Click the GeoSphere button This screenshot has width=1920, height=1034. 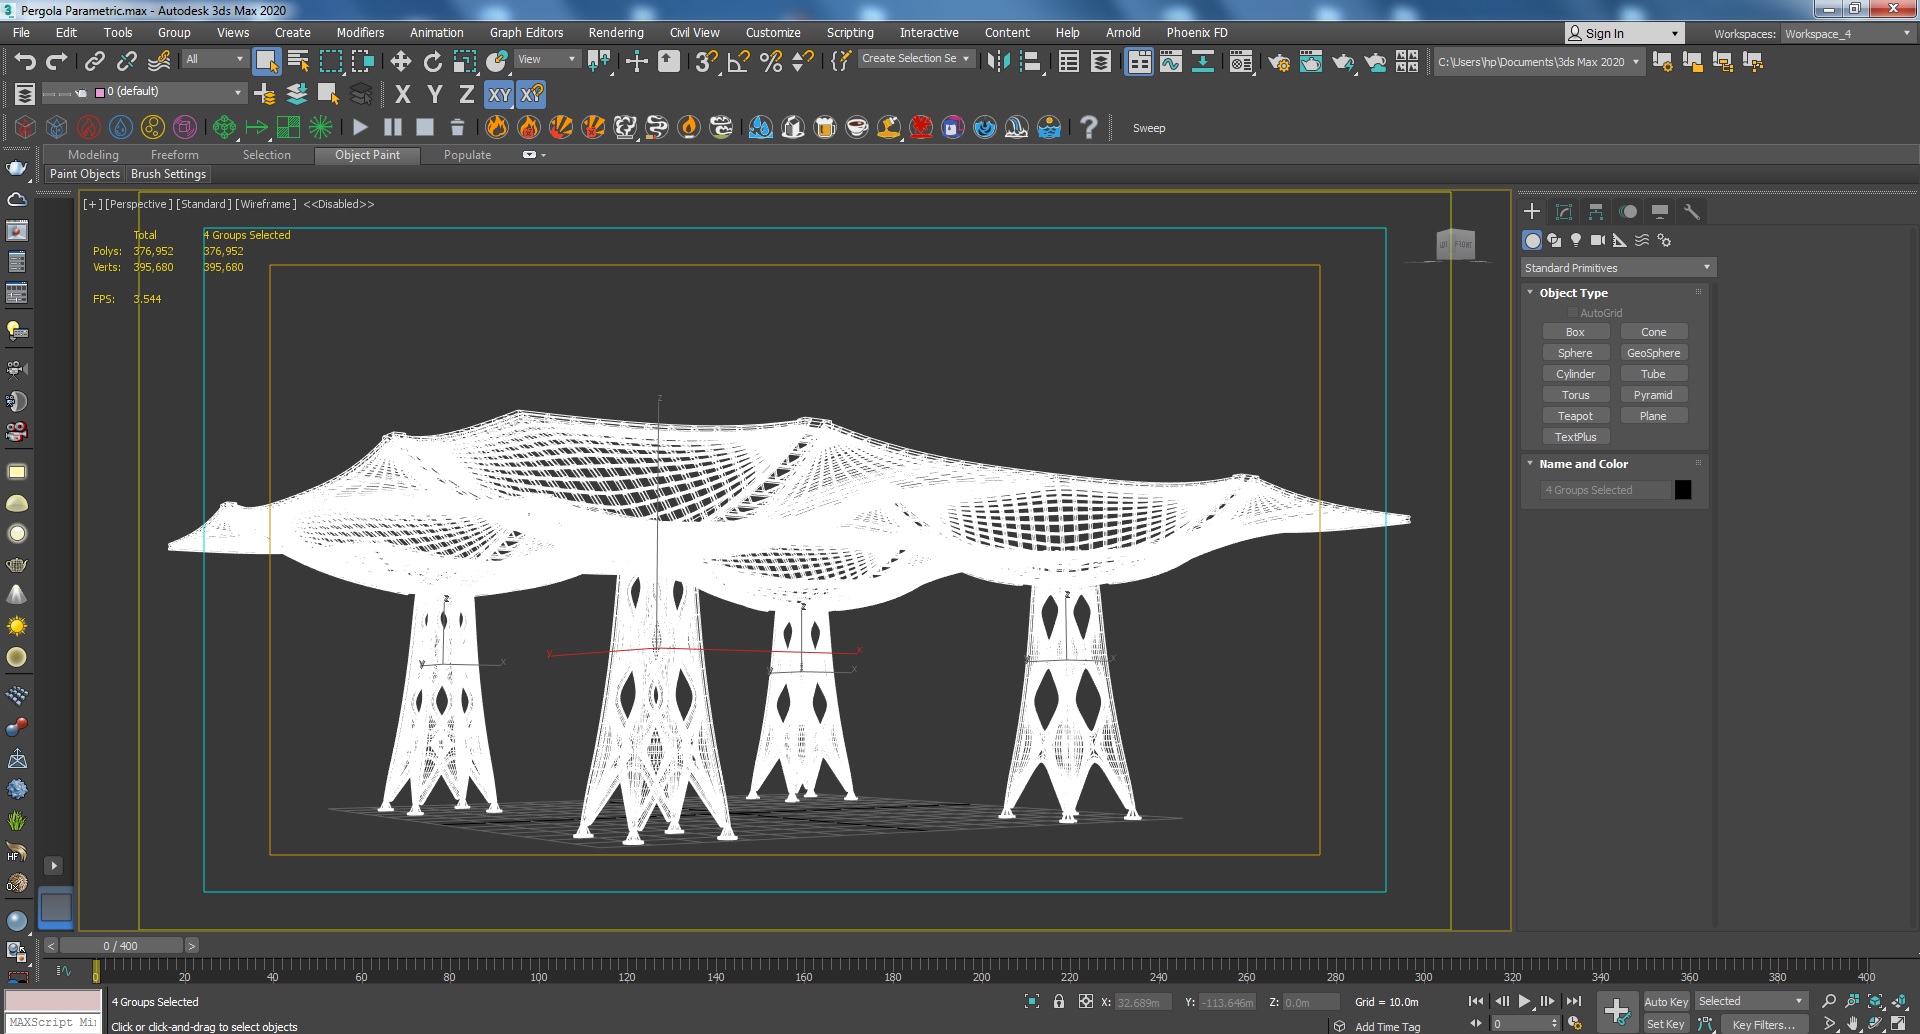pyautogui.click(x=1653, y=353)
